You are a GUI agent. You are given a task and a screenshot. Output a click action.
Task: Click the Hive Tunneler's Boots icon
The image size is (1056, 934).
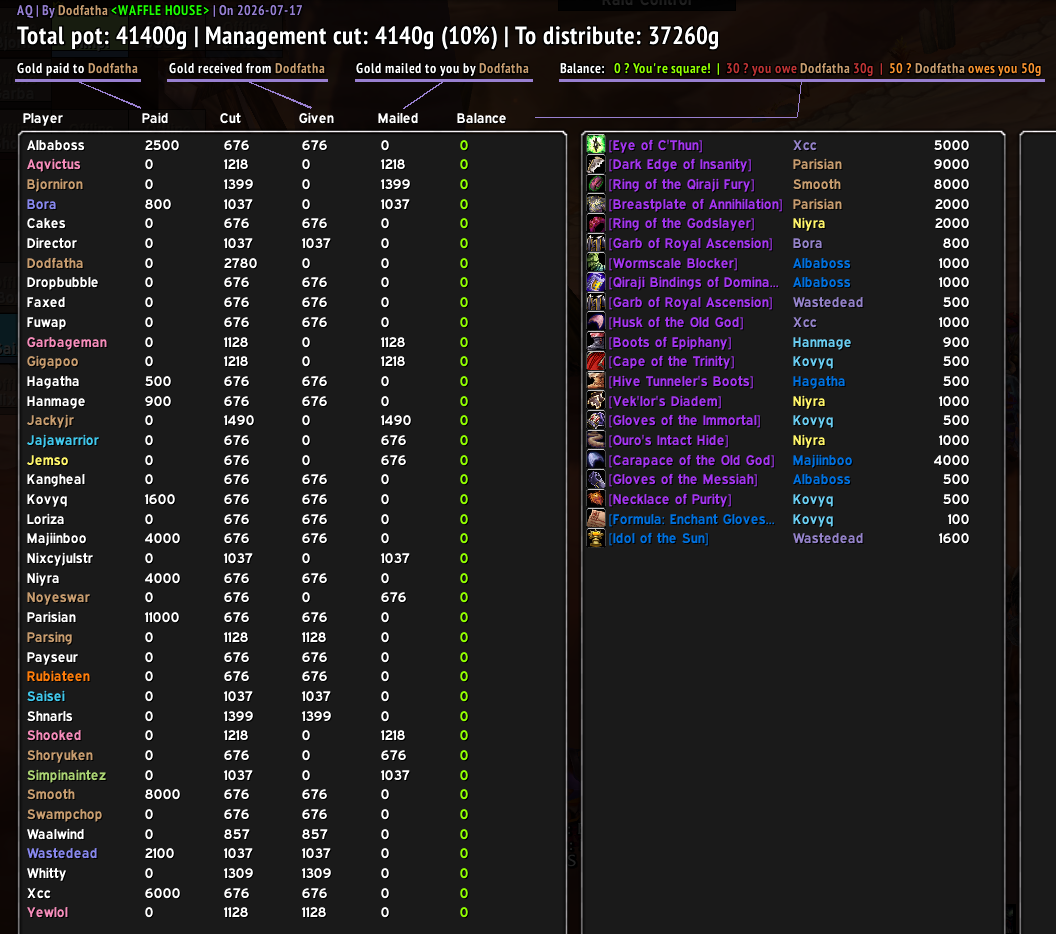[596, 381]
